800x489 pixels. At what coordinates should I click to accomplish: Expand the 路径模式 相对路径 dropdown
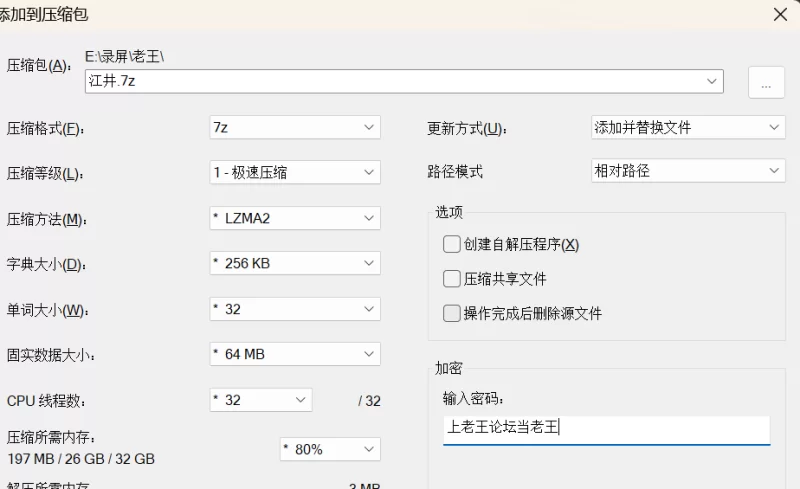[x=688, y=170]
